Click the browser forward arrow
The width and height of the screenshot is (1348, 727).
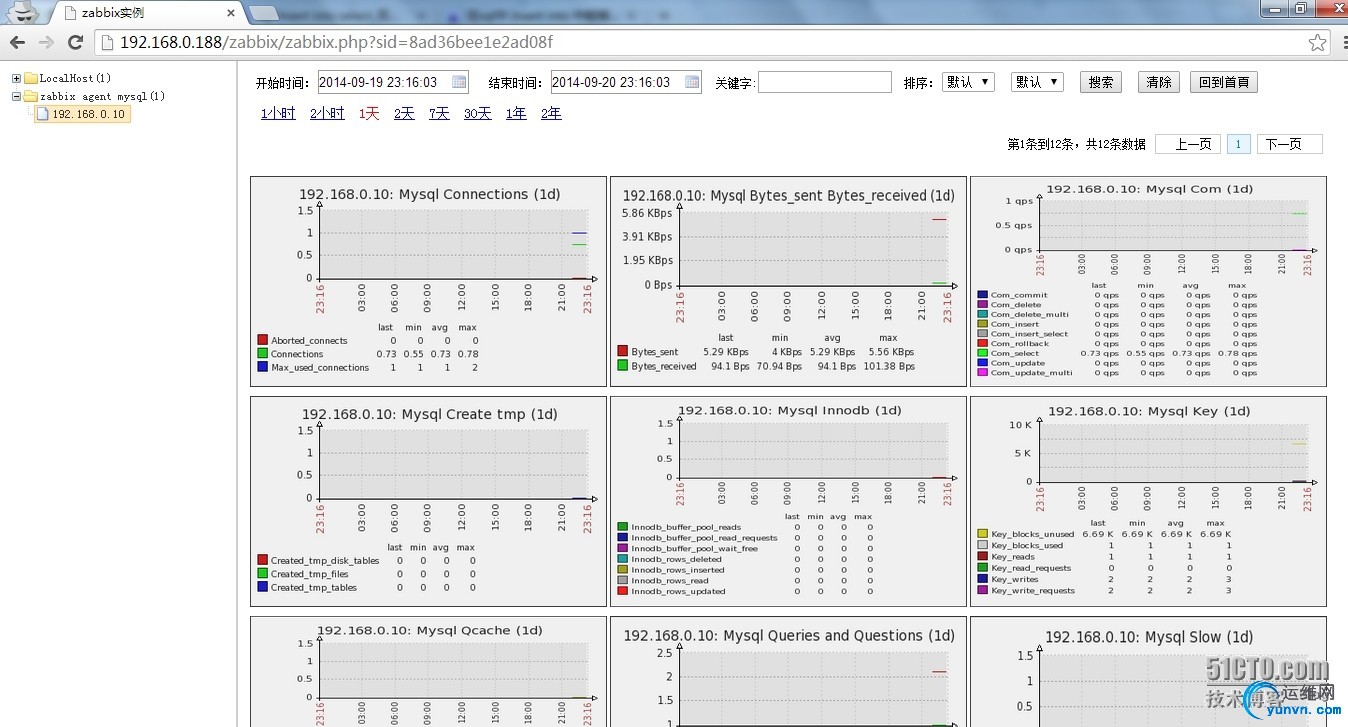pos(46,42)
